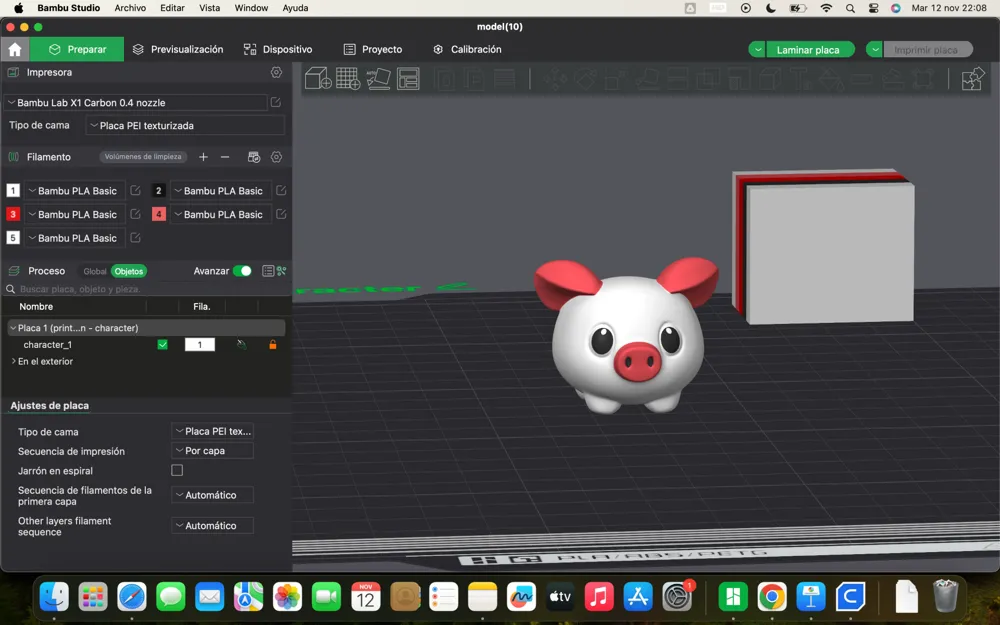Click the Volúmenes de limpieza button
The height and width of the screenshot is (625, 1000).
(143, 157)
